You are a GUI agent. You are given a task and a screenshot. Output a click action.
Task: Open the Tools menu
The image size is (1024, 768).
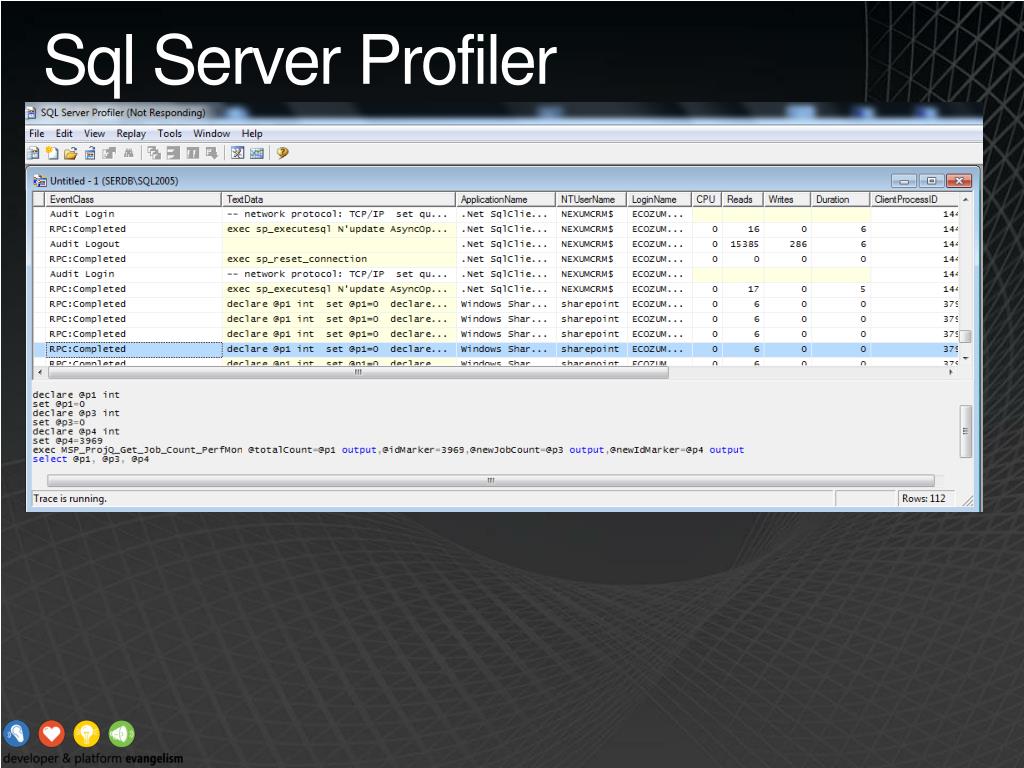170,133
